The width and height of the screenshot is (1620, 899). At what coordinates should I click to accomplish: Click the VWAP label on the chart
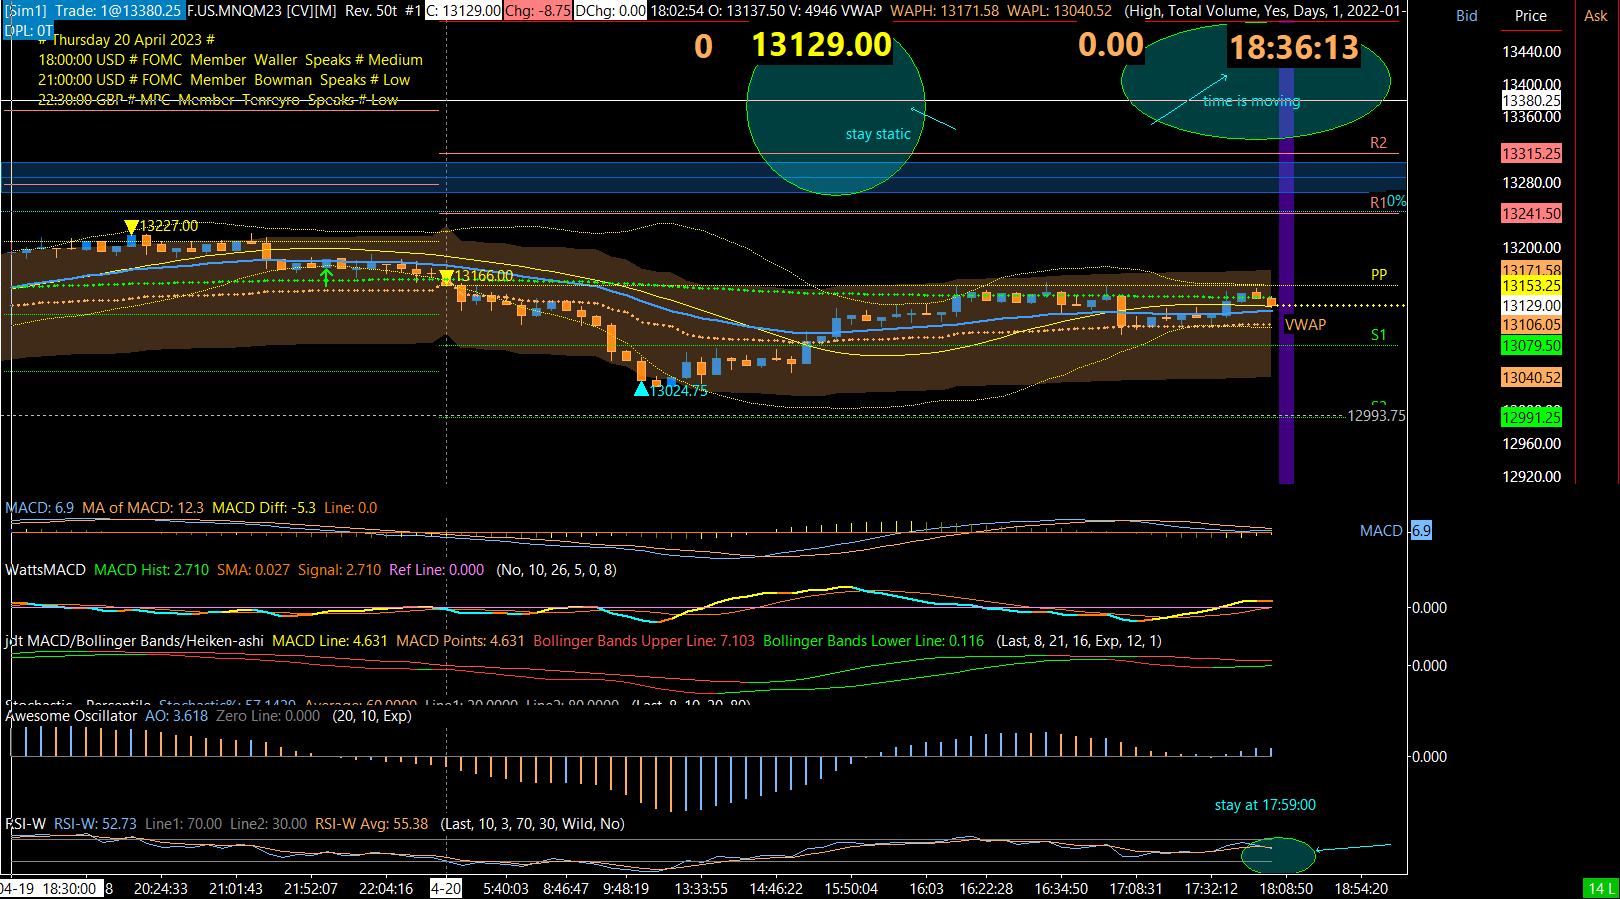coord(1305,325)
